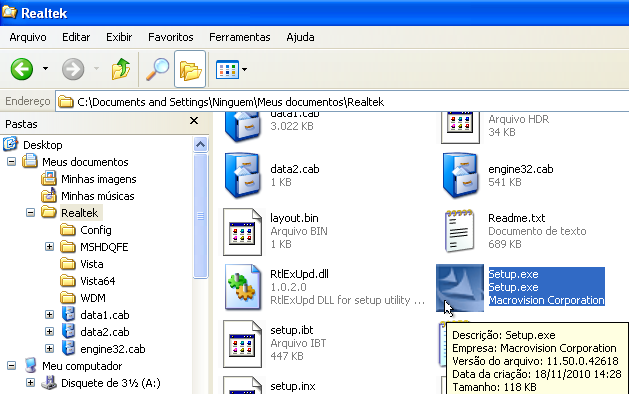Screen dimensions: 629x394
Task: Select Minhas imagens in the tree
Action: point(98,179)
